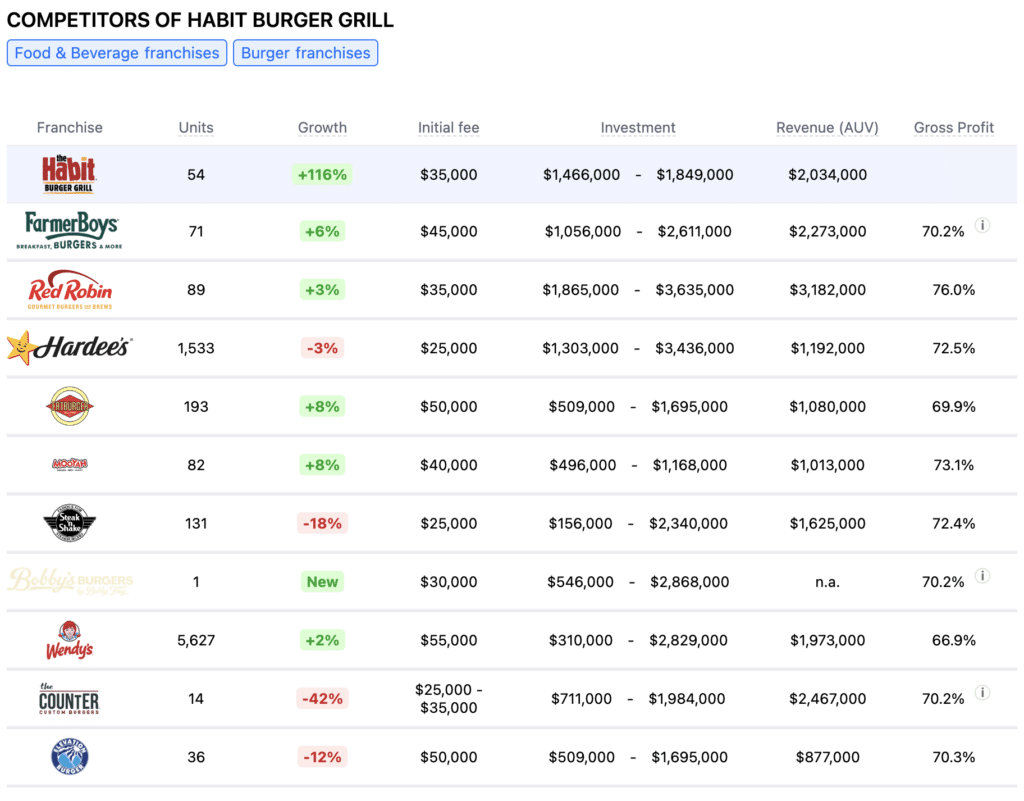Screen dimensions: 1024x801
Task: Open Food & Beverage franchises tag
Action: coord(117,53)
